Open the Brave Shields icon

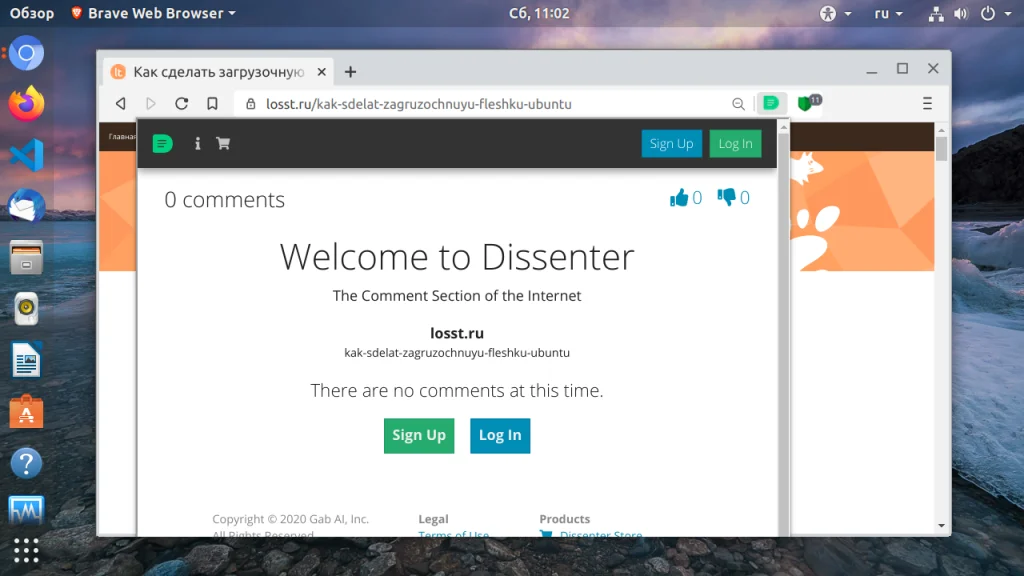[x=808, y=103]
